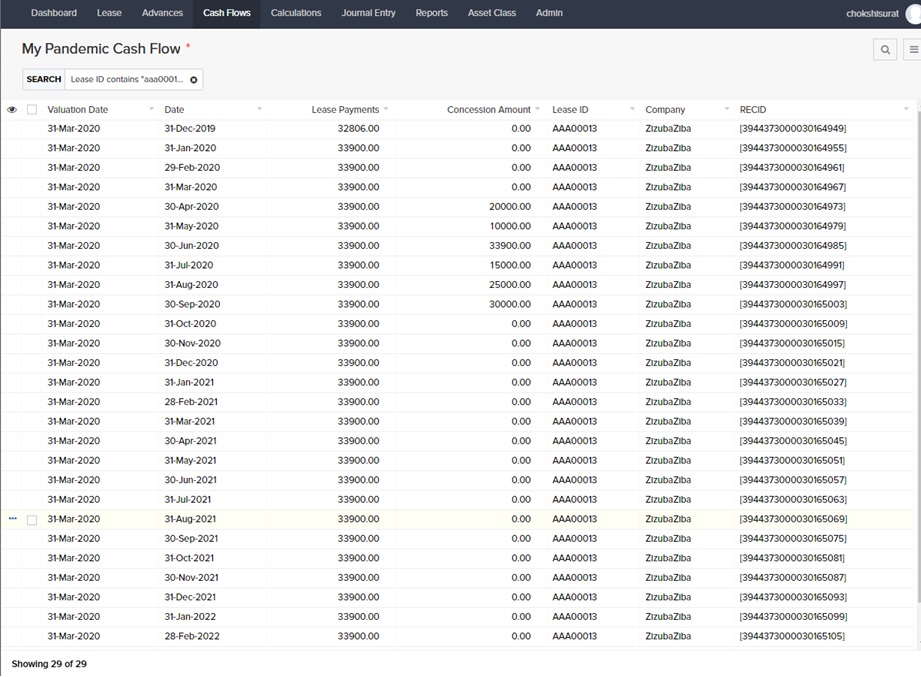
Task: Tick the select-all checkbox in header
Action: 32,110
